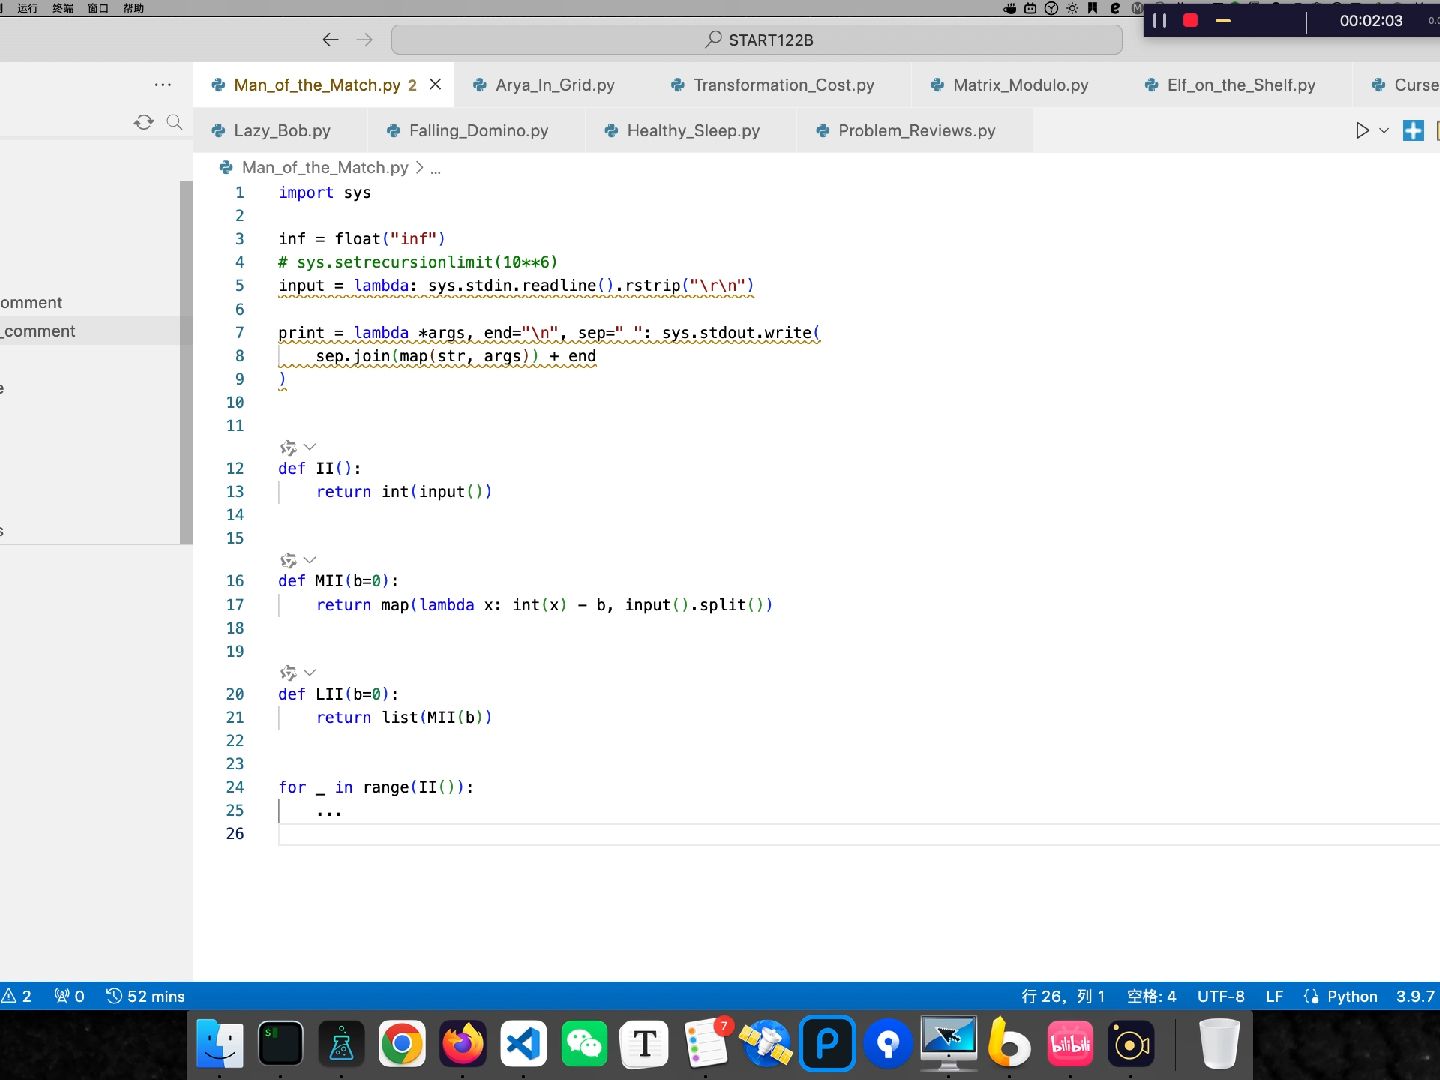Launch Firefox from the dock
This screenshot has width=1440, height=1080.
tap(463, 1044)
